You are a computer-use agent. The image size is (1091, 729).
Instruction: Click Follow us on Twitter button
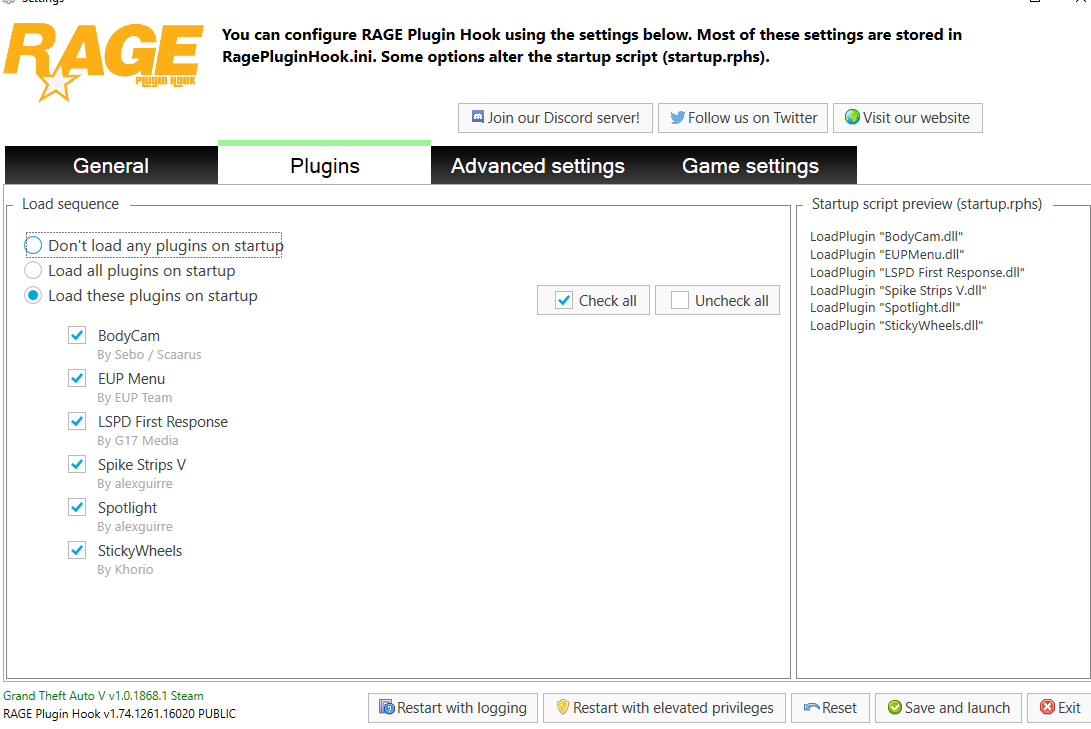(743, 118)
